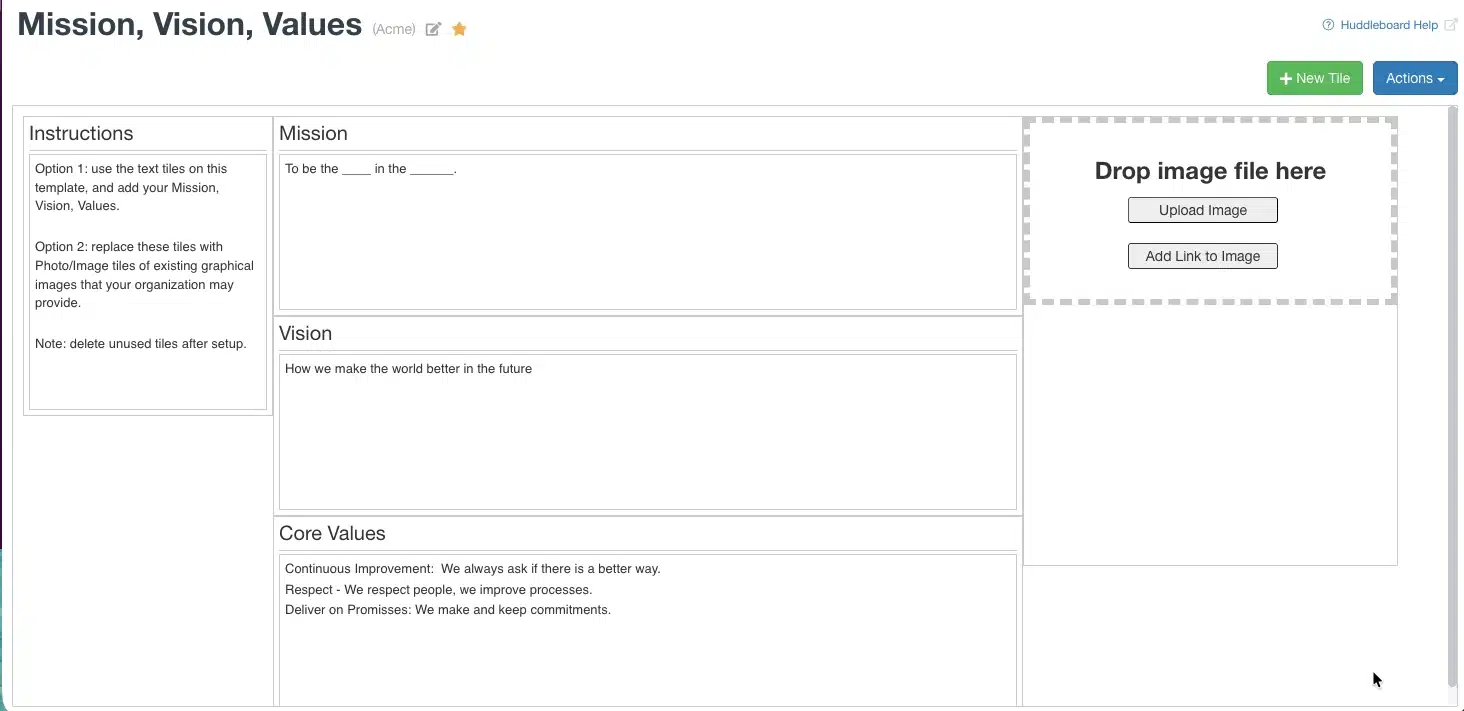Viewport: 1464px width, 711px height.
Task: Click the Add Link to Image button
Action: 1202,256
